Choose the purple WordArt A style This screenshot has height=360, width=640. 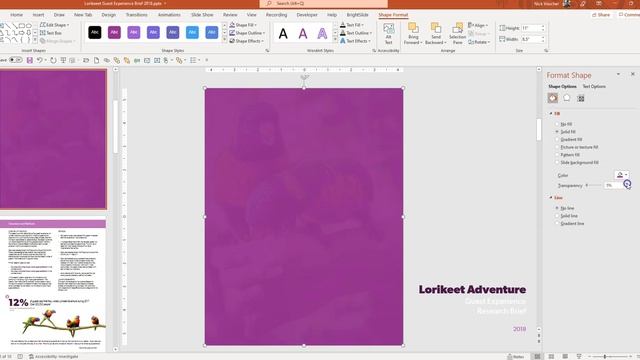click(x=303, y=33)
